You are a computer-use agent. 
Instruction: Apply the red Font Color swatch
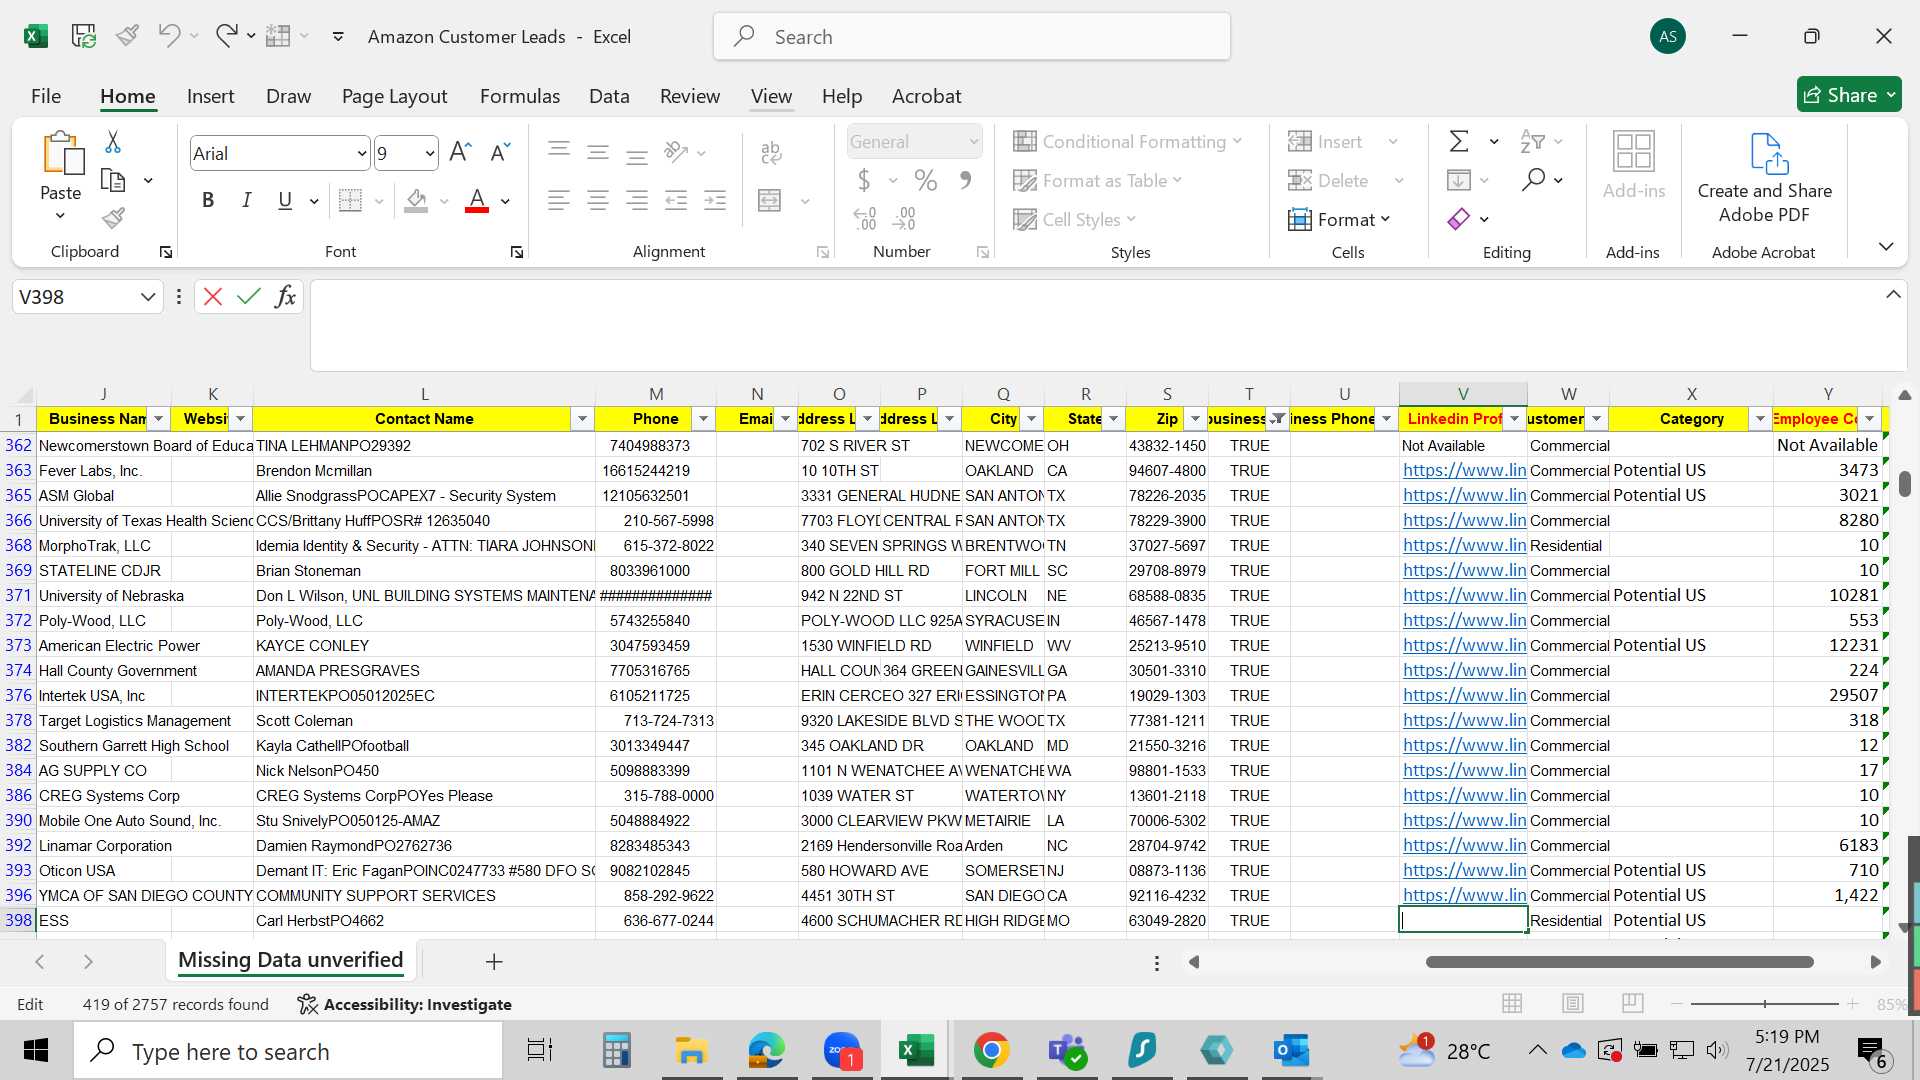478,200
